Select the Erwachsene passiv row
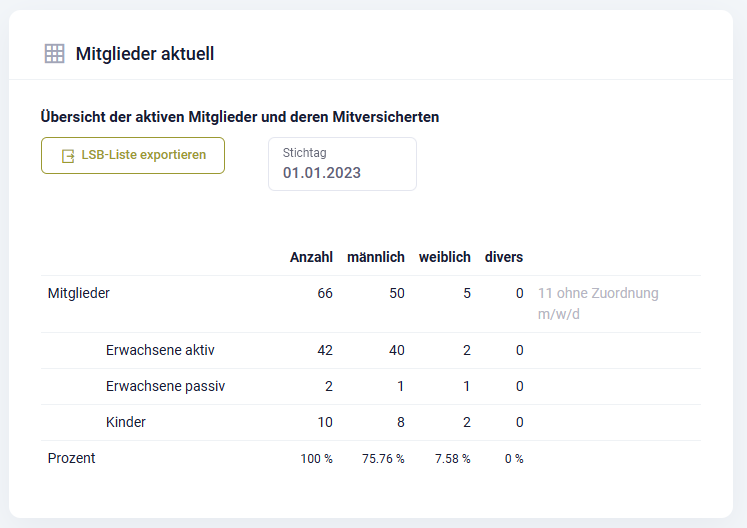 click(165, 386)
